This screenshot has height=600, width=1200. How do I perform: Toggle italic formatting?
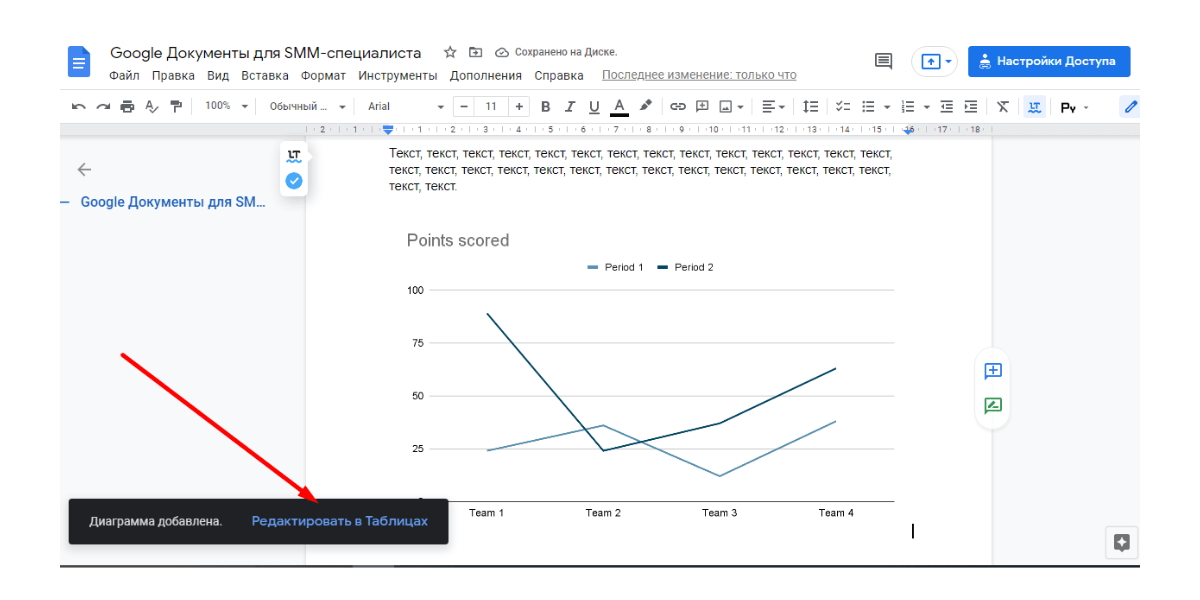pyautogui.click(x=570, y=106)
